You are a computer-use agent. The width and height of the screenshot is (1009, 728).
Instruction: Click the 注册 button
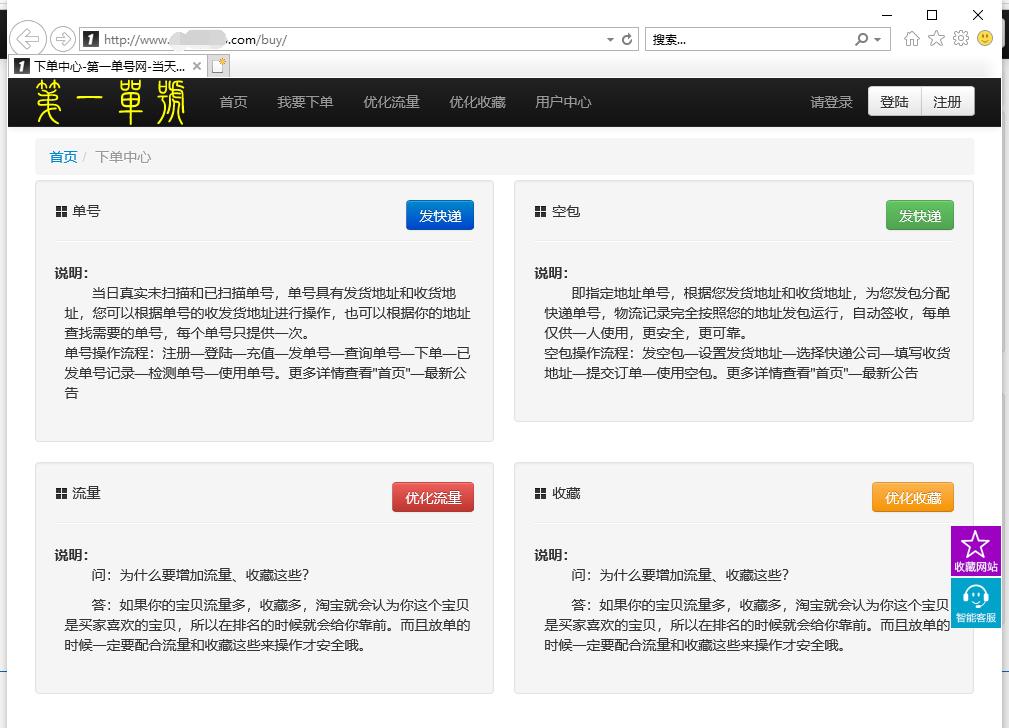click(949, 101)
